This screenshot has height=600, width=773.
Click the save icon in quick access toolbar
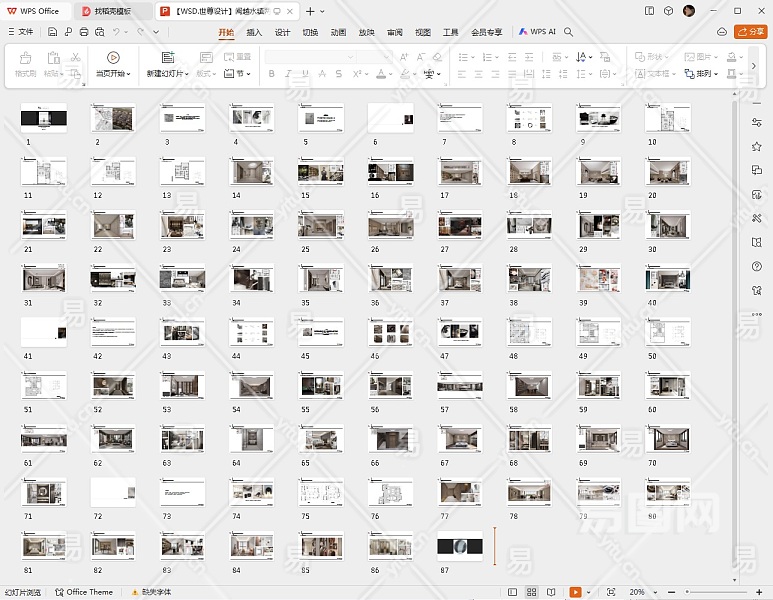click(52, 32)
